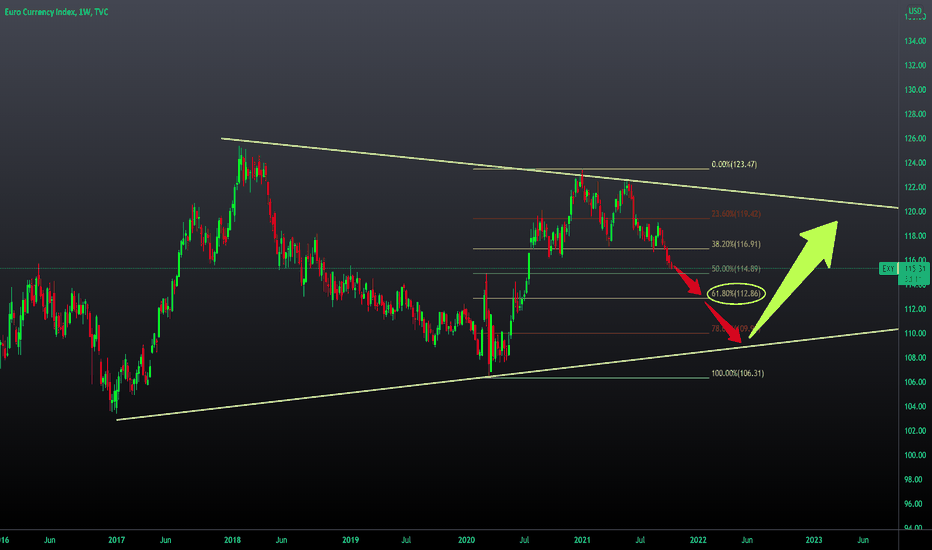The width and height of the screenshot is (932, 550).
Task: Click the 124.00 price axis value
Action: (x=915, y=163)
